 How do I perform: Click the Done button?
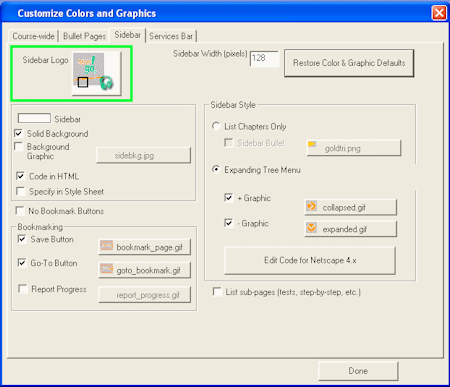tap(358, 371)
